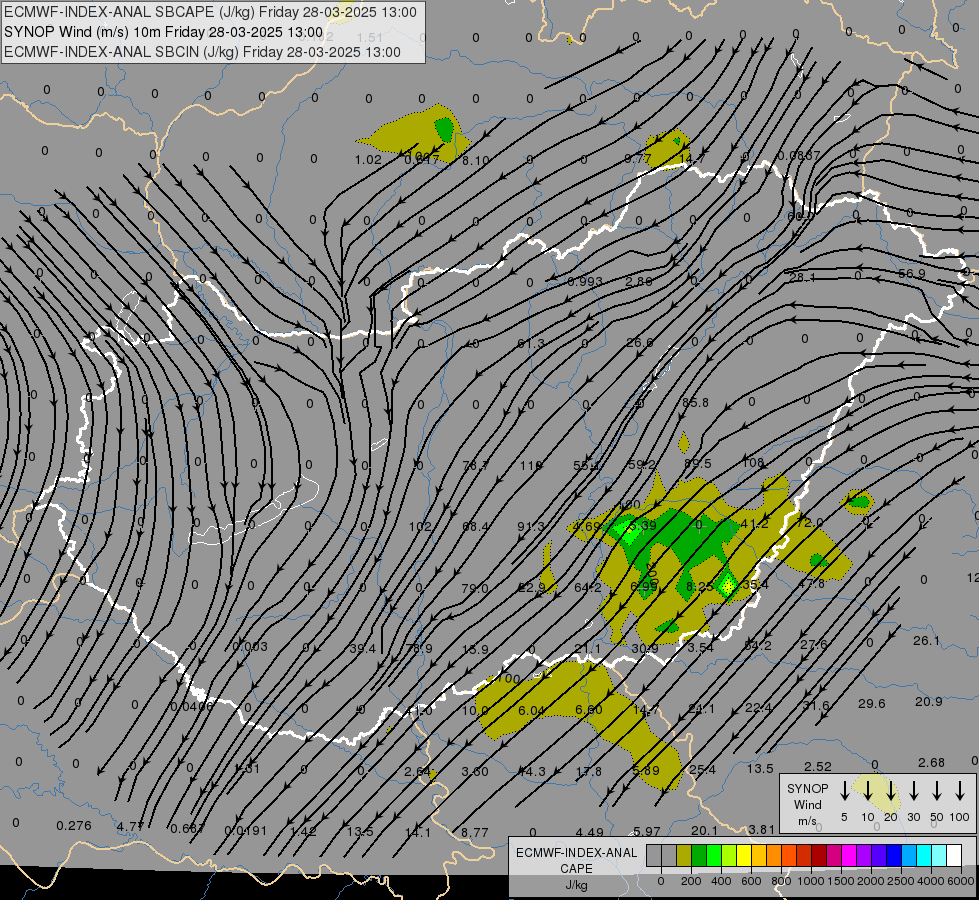Click the 30 m/s wind arrow in legend
The image size is (979, 900).
point(914,791)
